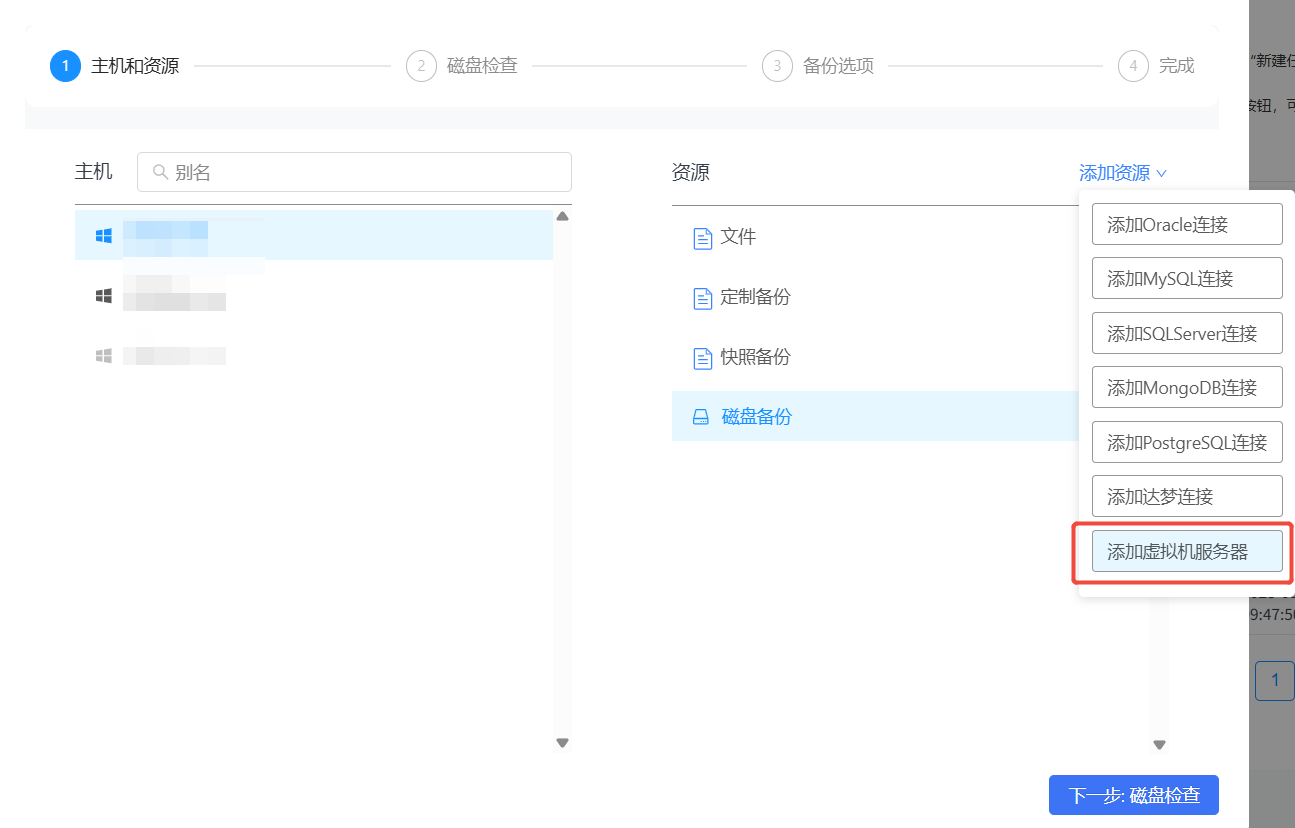The image size is (1295, 828).
Task: Choose 添加SQLServer连接
Action: (1187, 333)
